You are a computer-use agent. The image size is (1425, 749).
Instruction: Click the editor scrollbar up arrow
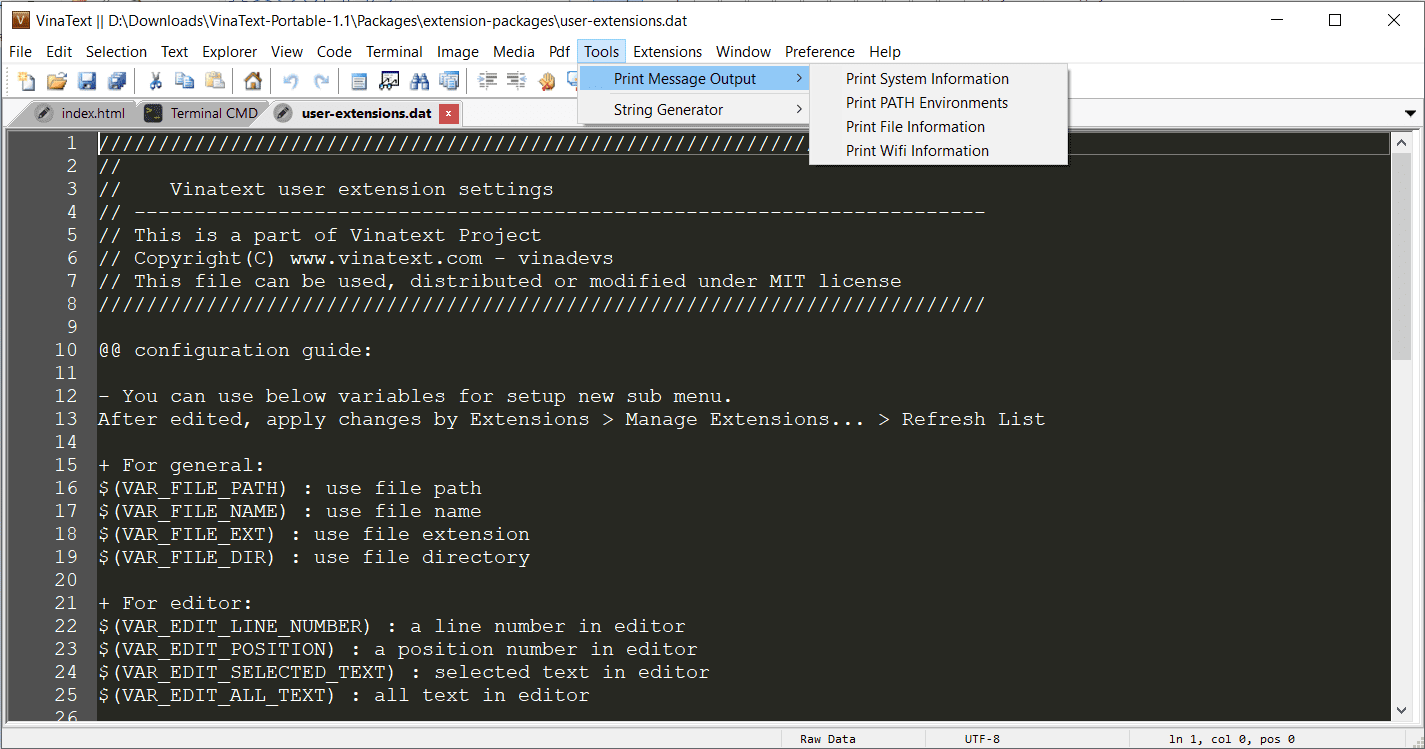1401,143
